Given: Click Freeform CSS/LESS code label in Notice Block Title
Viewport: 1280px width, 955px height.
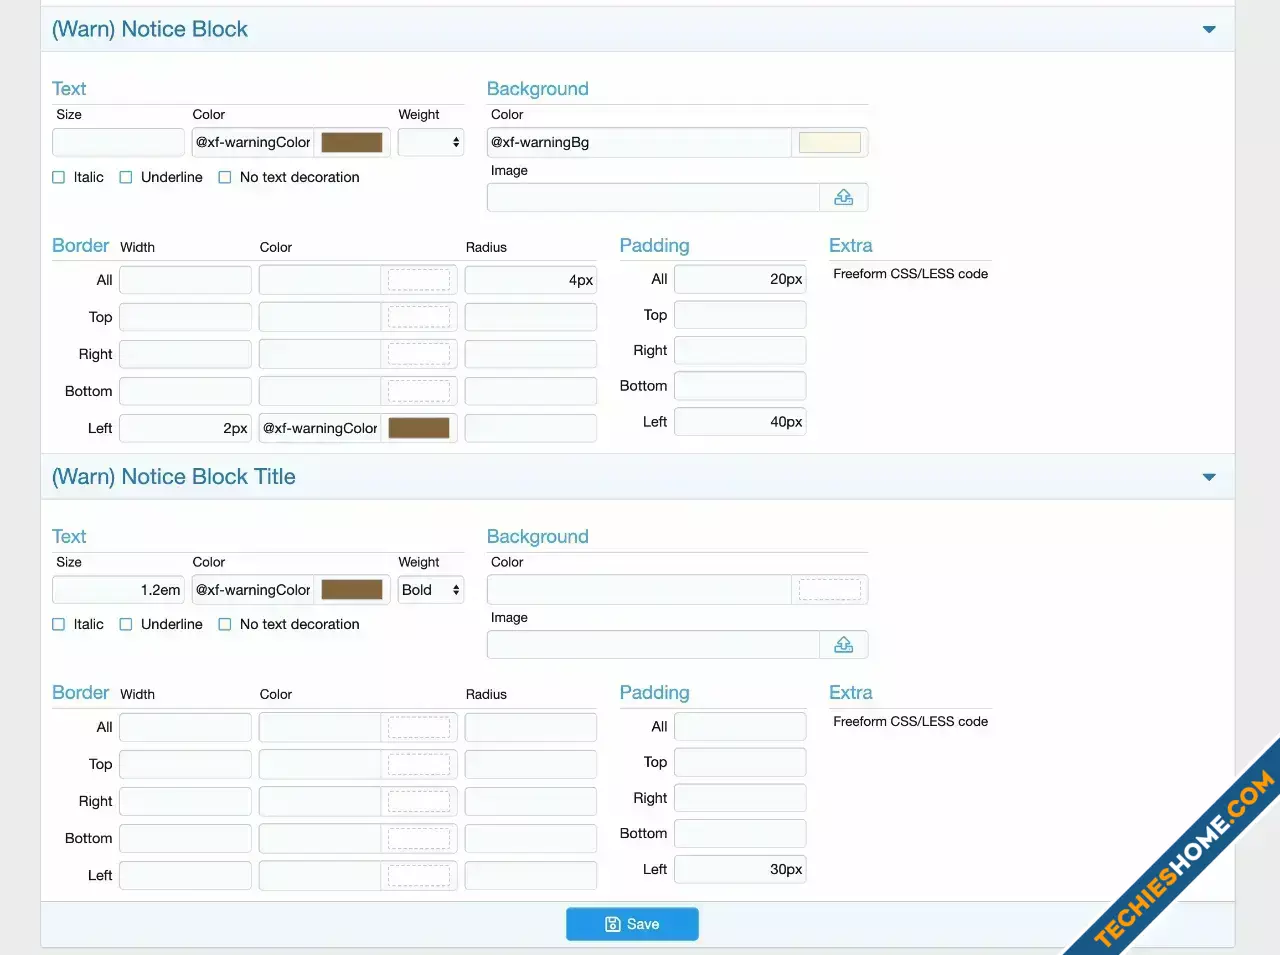Looking at the screenshot, I should click(x=910, y=721).
